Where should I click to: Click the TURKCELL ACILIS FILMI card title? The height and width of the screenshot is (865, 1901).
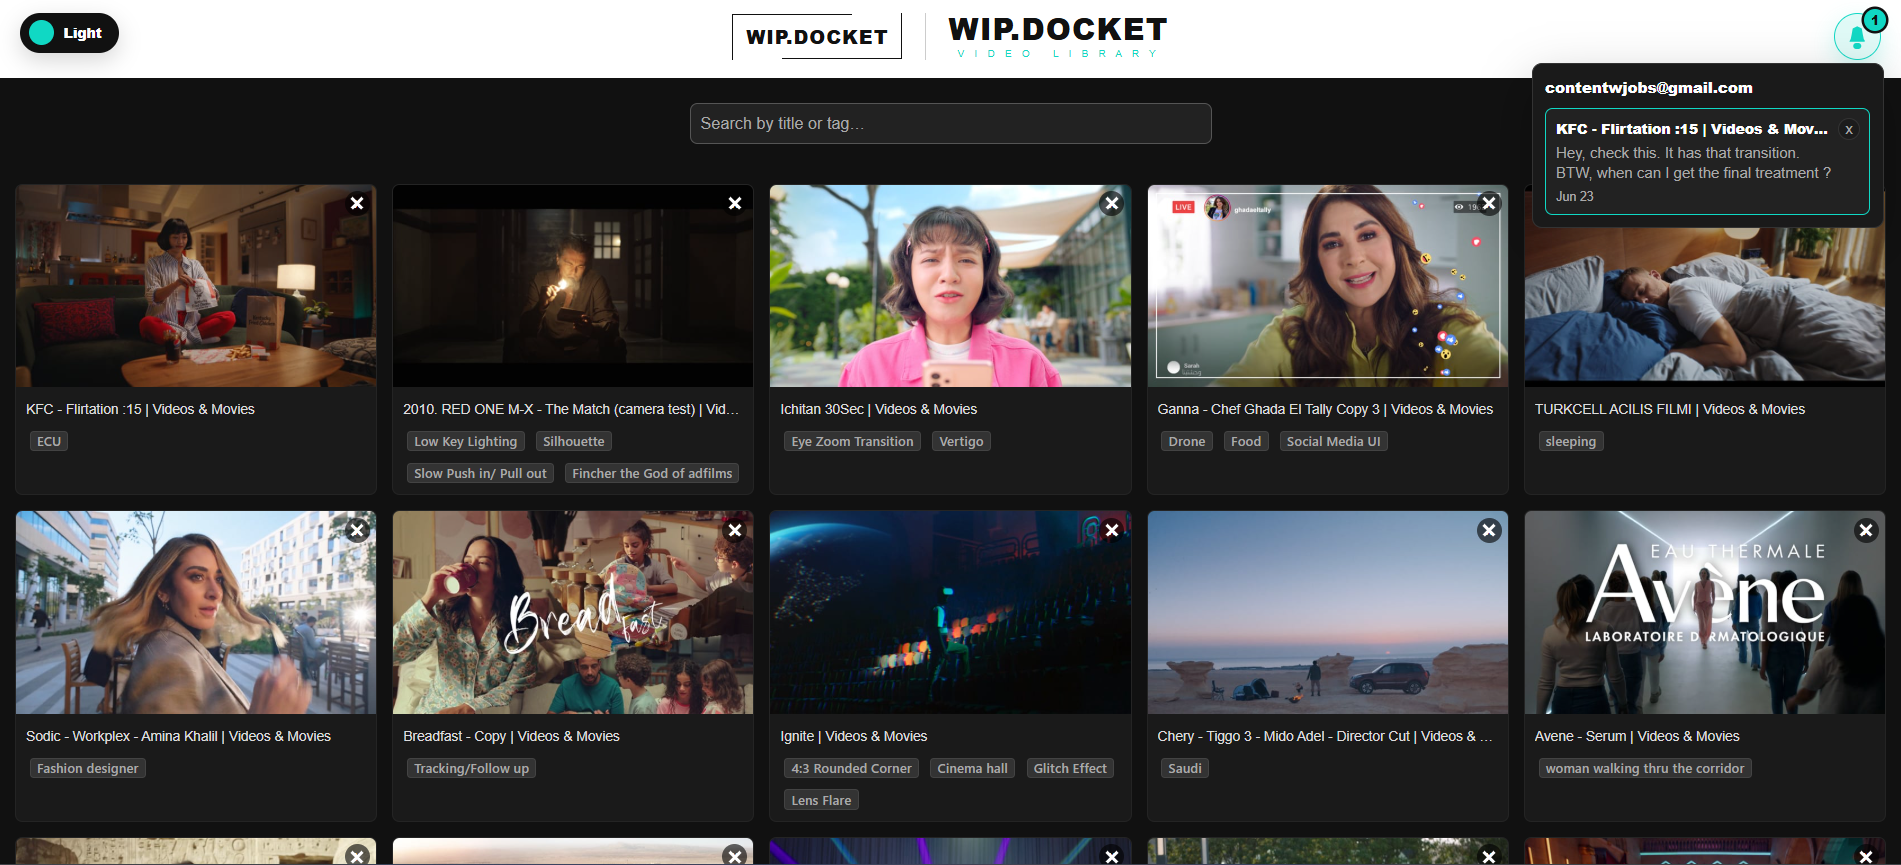tap(1670, 409)
